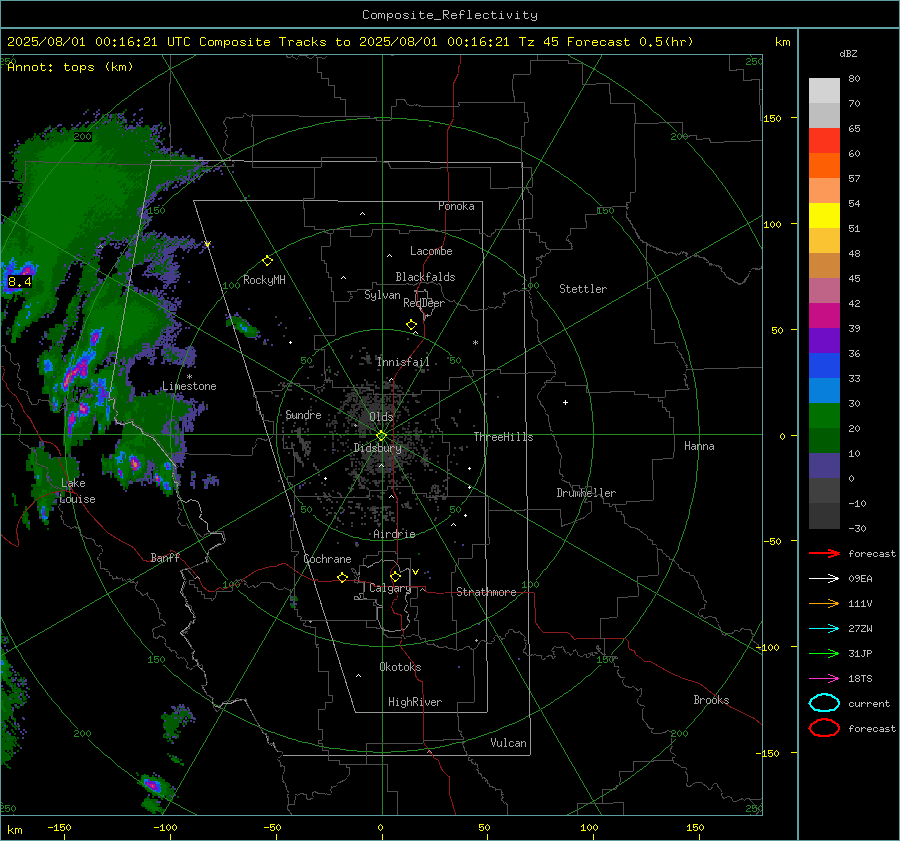Image resolution: width=900 pixels, height=841 pixels.
Task: Select the 42 dBZ magenta color swatch
Action: pyautogui.click(x=824, y=315)
